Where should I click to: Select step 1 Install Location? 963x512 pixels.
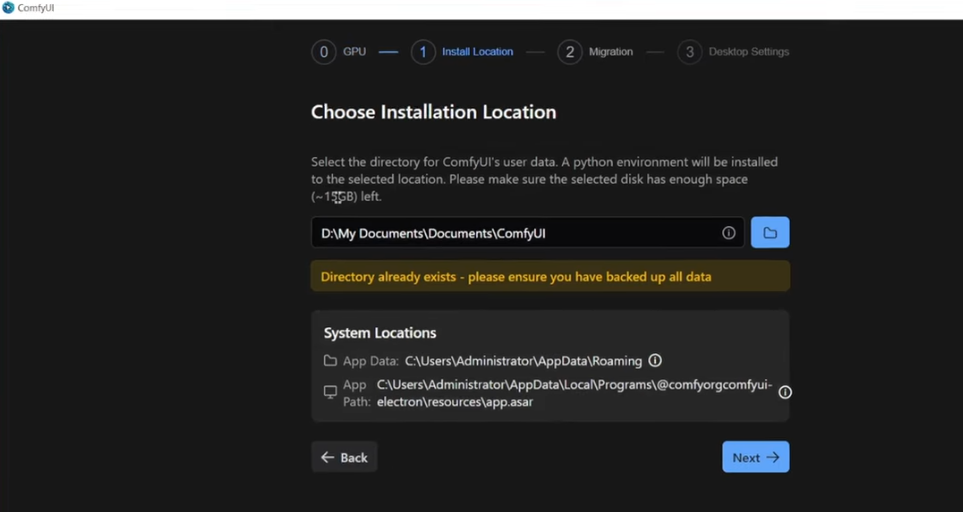pos(462,52)
